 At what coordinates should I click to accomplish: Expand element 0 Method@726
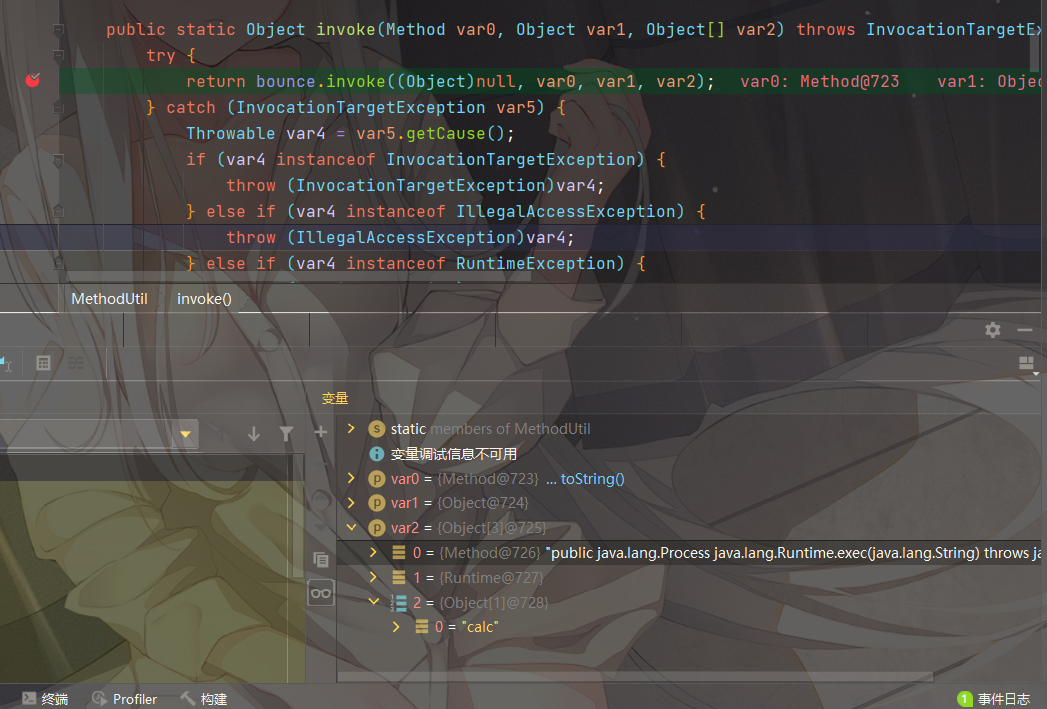click(373, 552)
